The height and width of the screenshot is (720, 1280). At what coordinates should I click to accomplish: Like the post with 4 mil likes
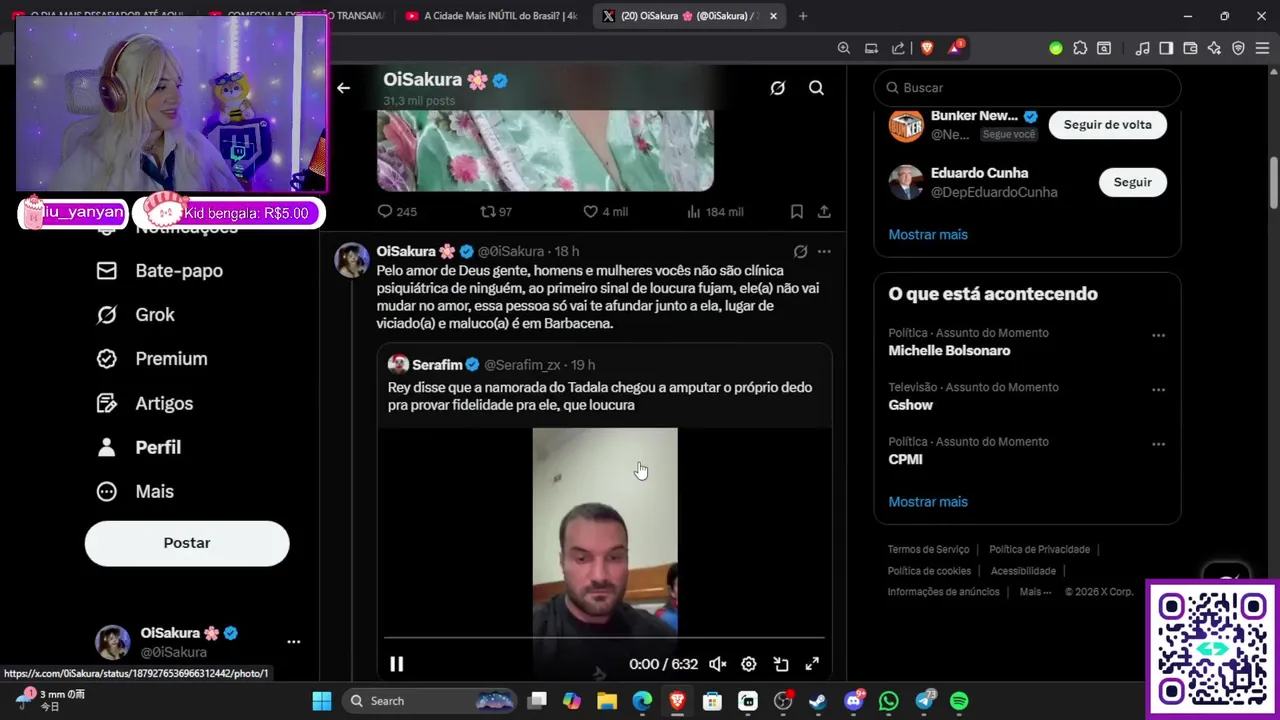pos(605,212)
